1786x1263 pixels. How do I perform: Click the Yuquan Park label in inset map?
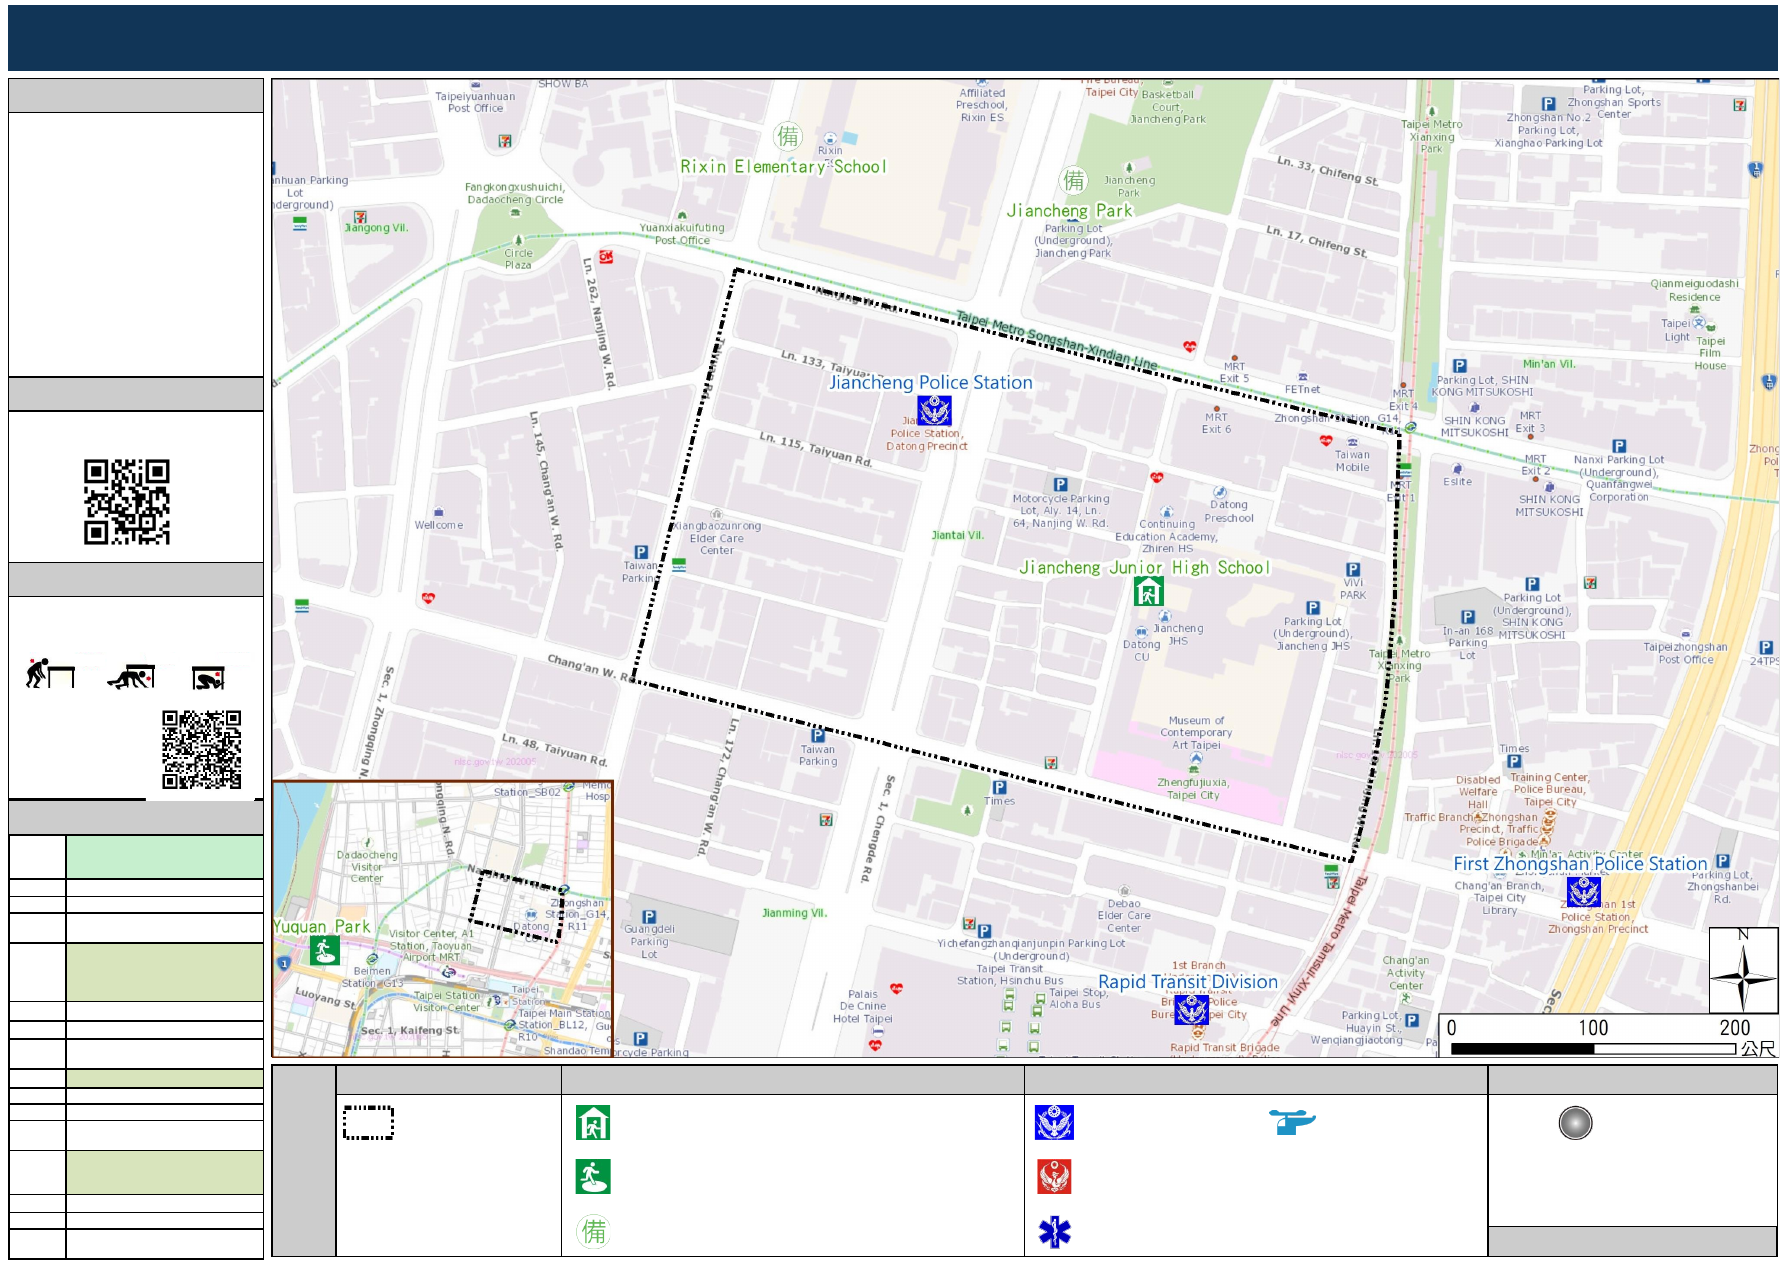321,927
